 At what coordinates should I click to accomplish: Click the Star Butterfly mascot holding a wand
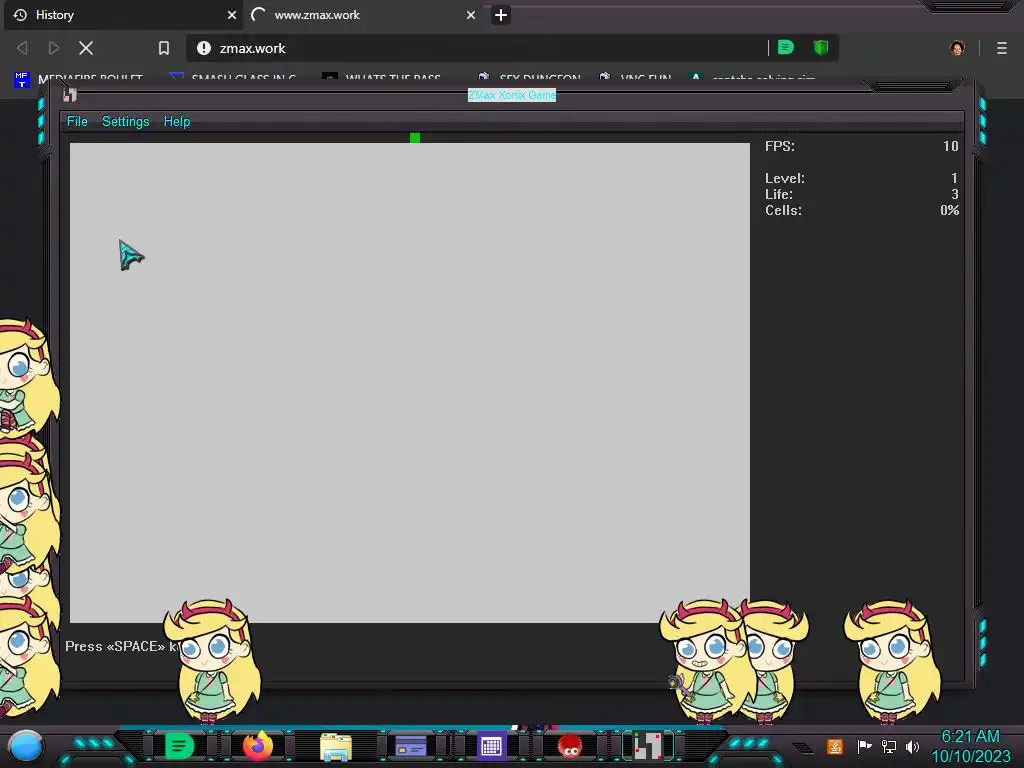[x=705, y=660]
